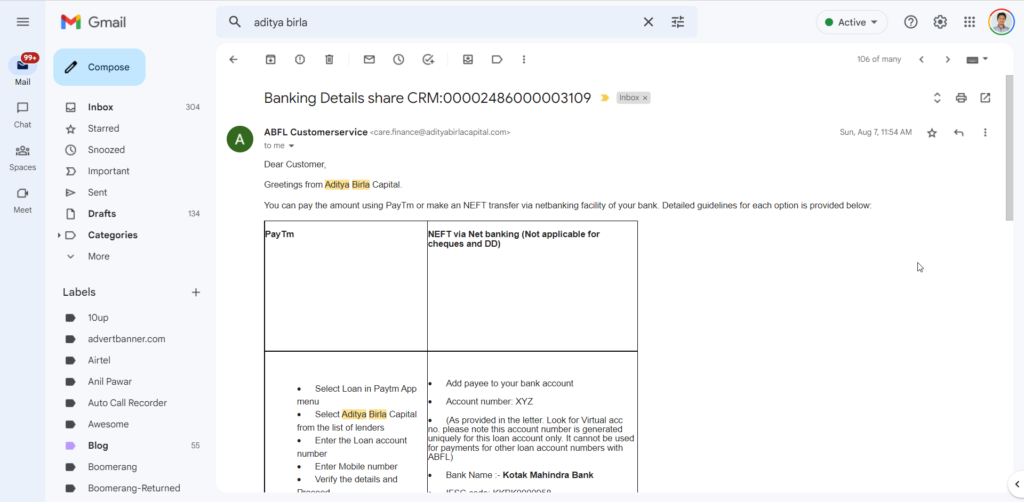Clear the search with the X icon

point(648,22)
